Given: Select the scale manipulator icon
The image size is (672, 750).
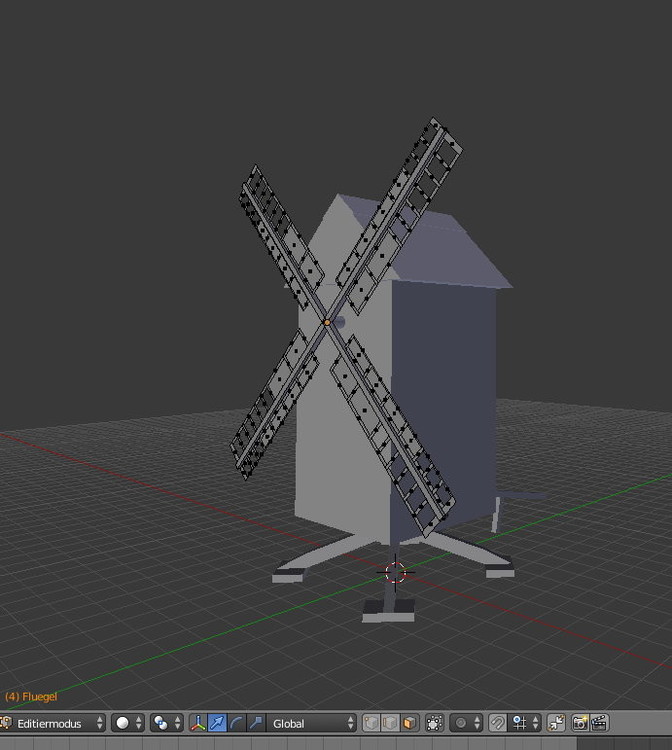Looking at the screenshot, I should [256, 723].
